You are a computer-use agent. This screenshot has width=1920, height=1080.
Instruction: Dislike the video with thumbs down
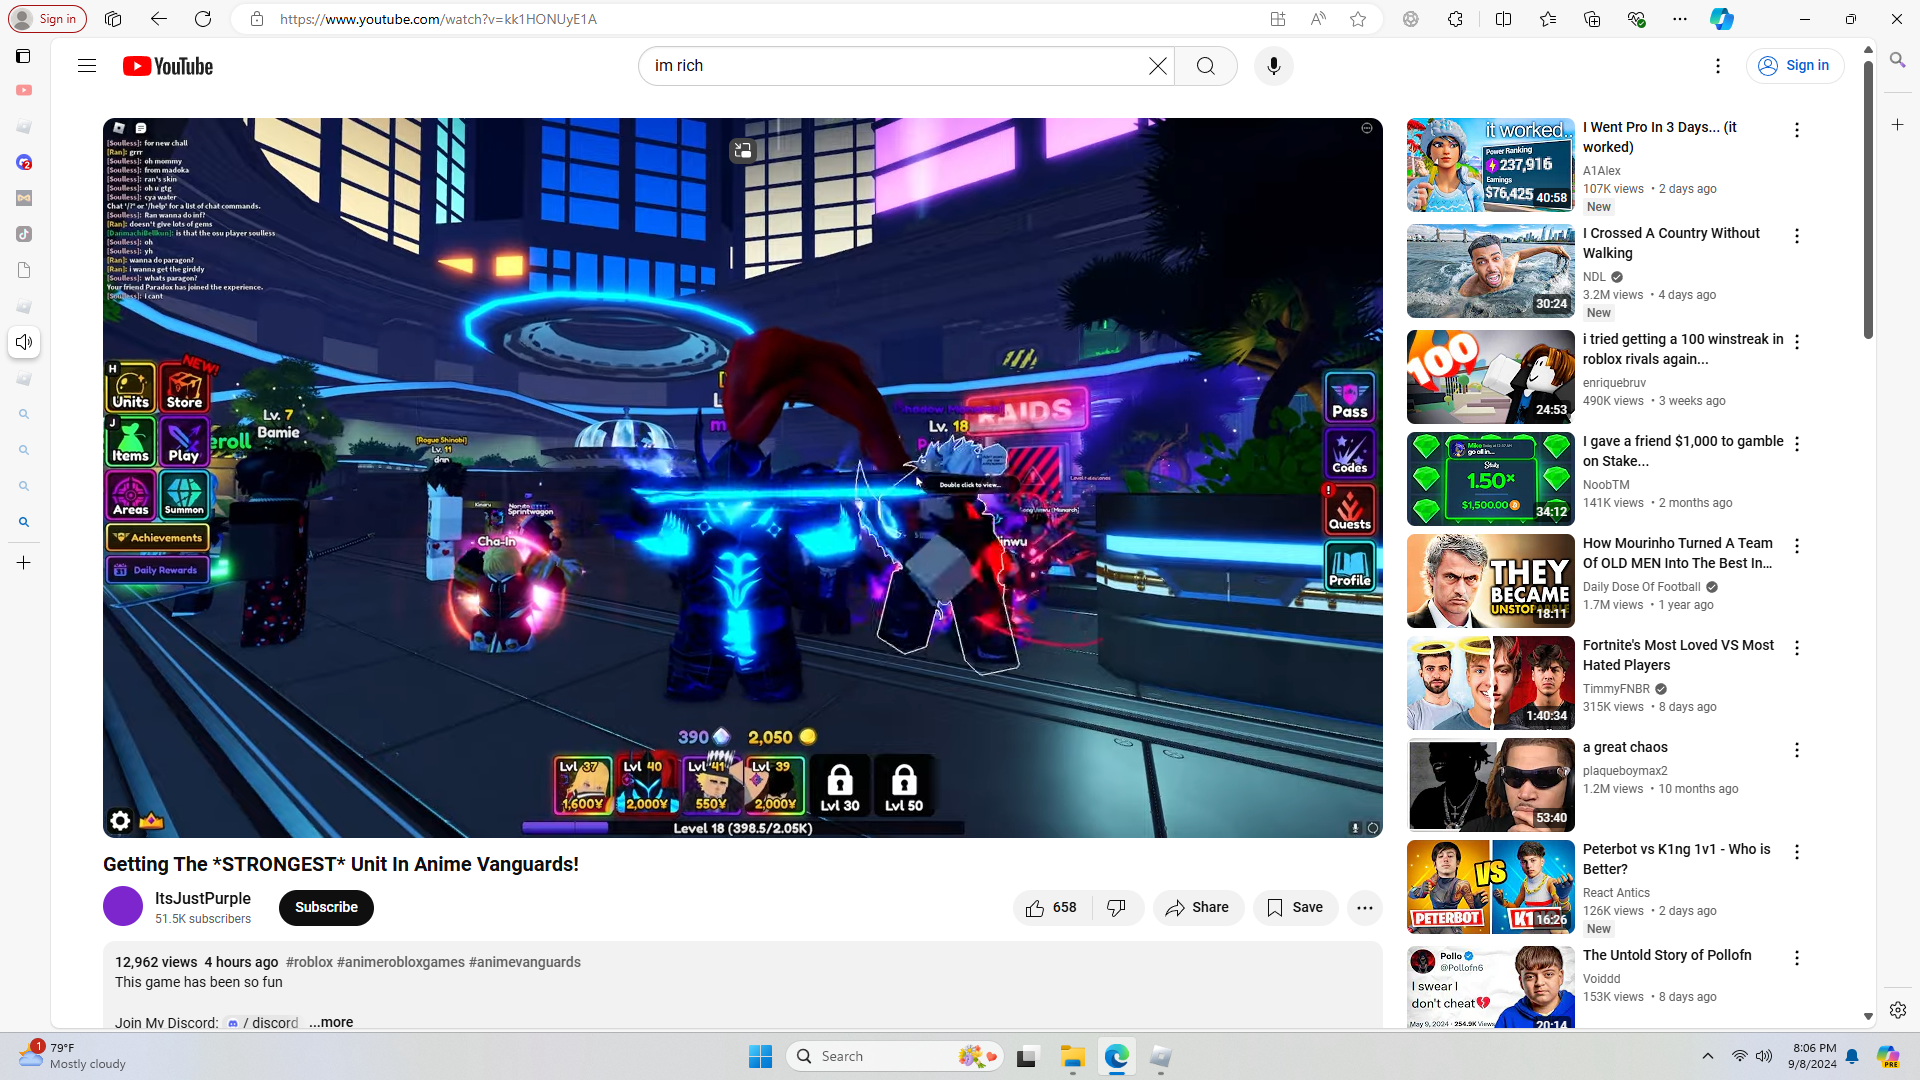point(1117,908)
